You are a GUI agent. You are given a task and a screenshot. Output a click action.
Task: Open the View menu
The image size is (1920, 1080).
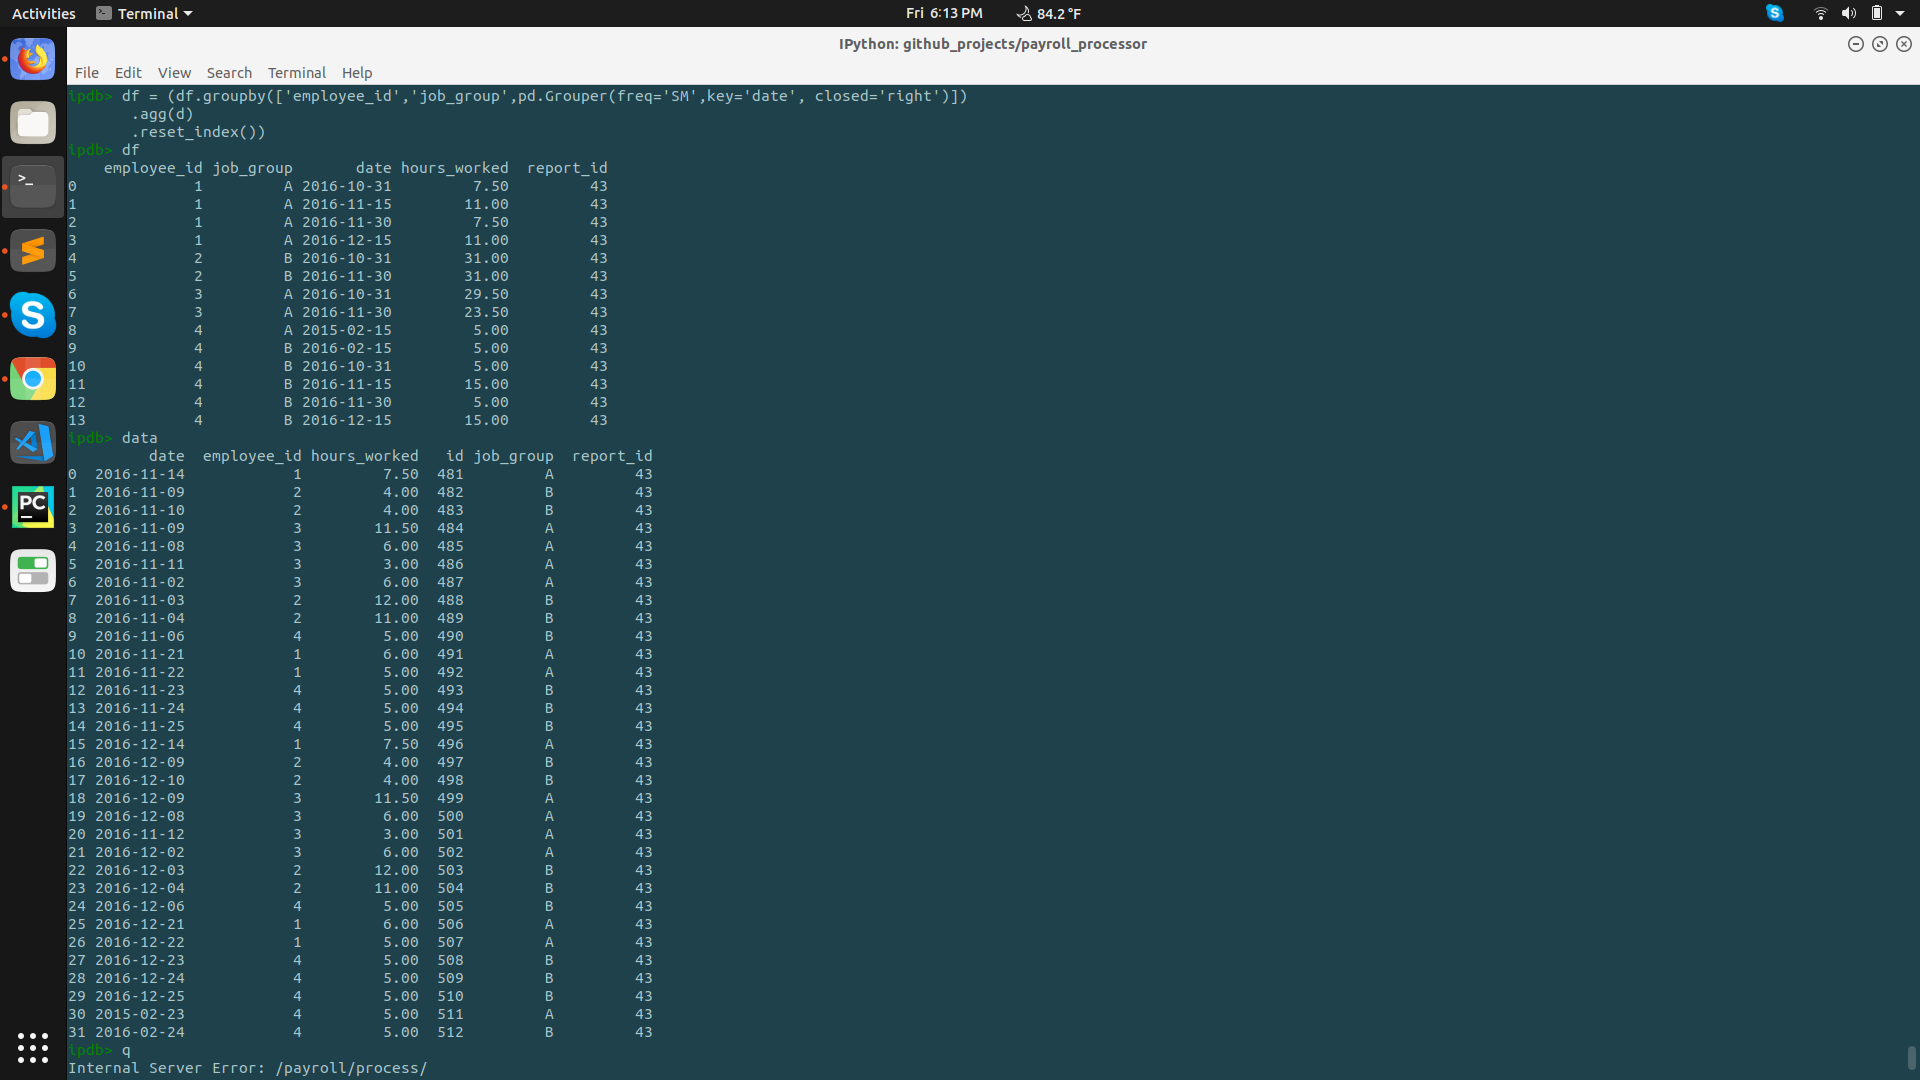coord(174,73)
